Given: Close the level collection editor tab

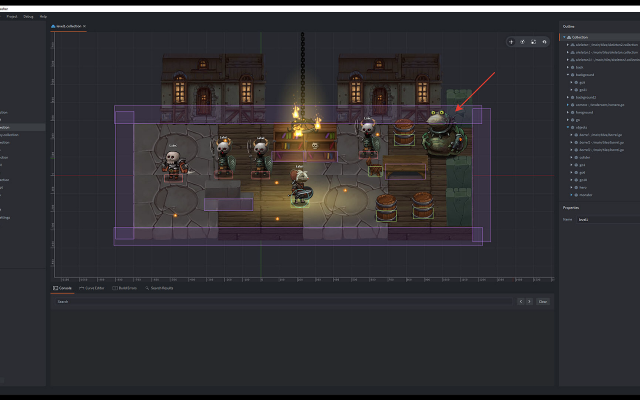Looking at the screenshot, I should point(84,27).
